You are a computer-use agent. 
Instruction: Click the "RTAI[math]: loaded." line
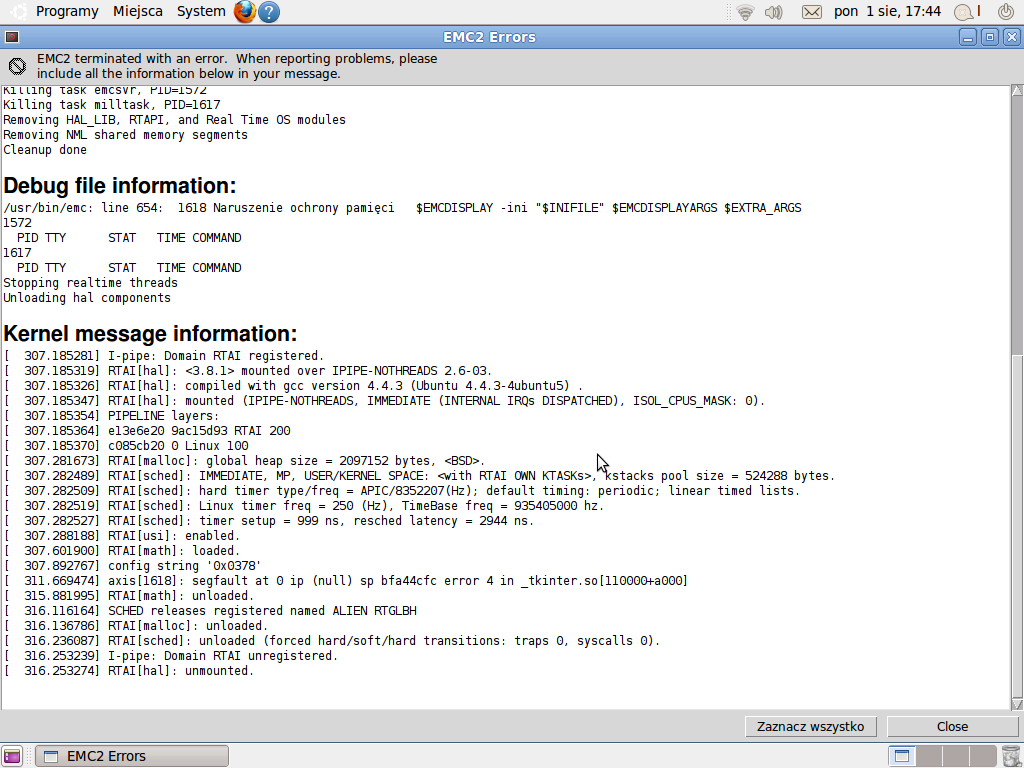122,551
